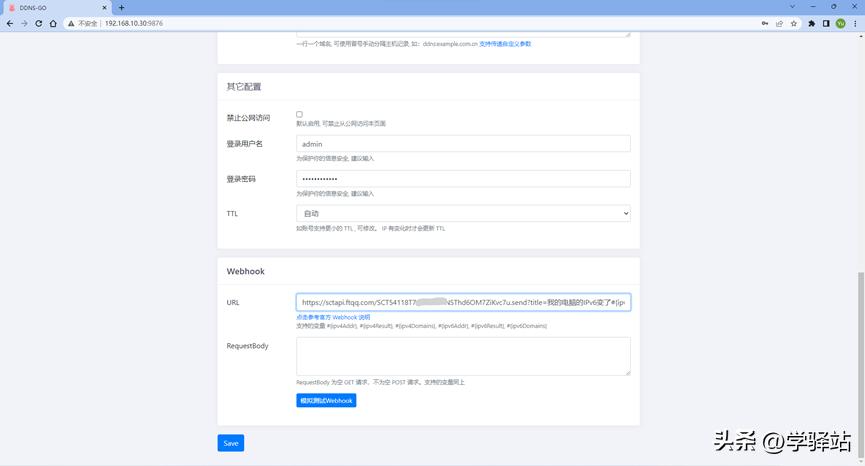Click the Webhook URL input field
The height and width of the screenshot is (466, 865).
pos(463,302)
